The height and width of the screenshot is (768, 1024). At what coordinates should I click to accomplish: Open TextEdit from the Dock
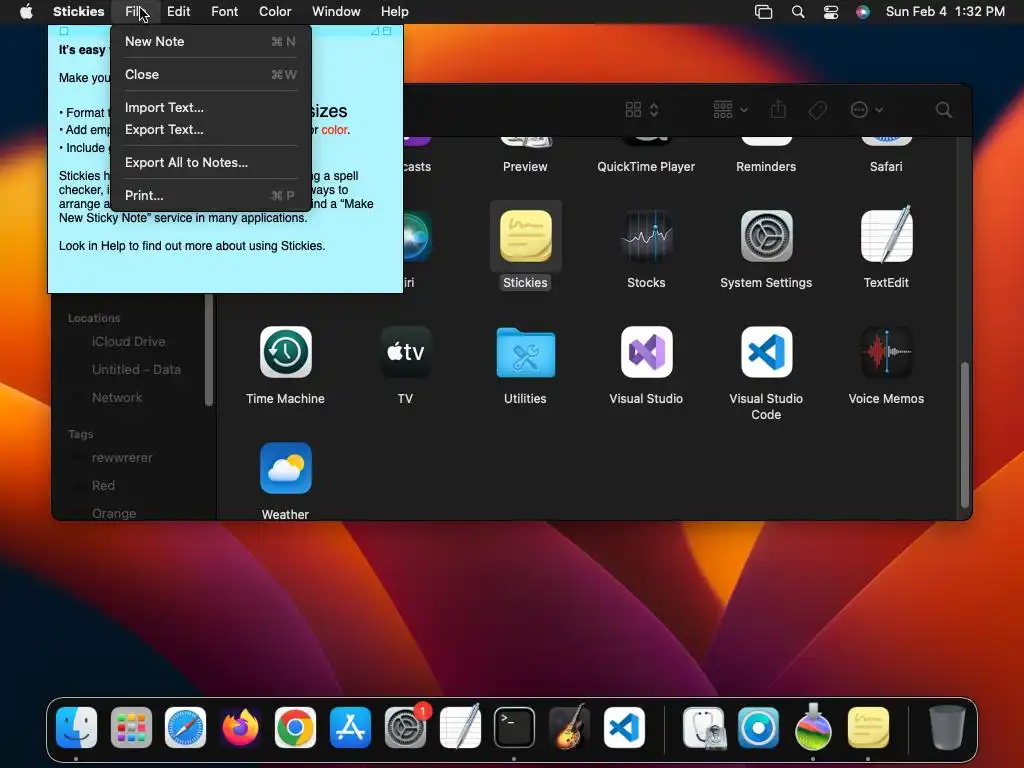coord(460,727)
